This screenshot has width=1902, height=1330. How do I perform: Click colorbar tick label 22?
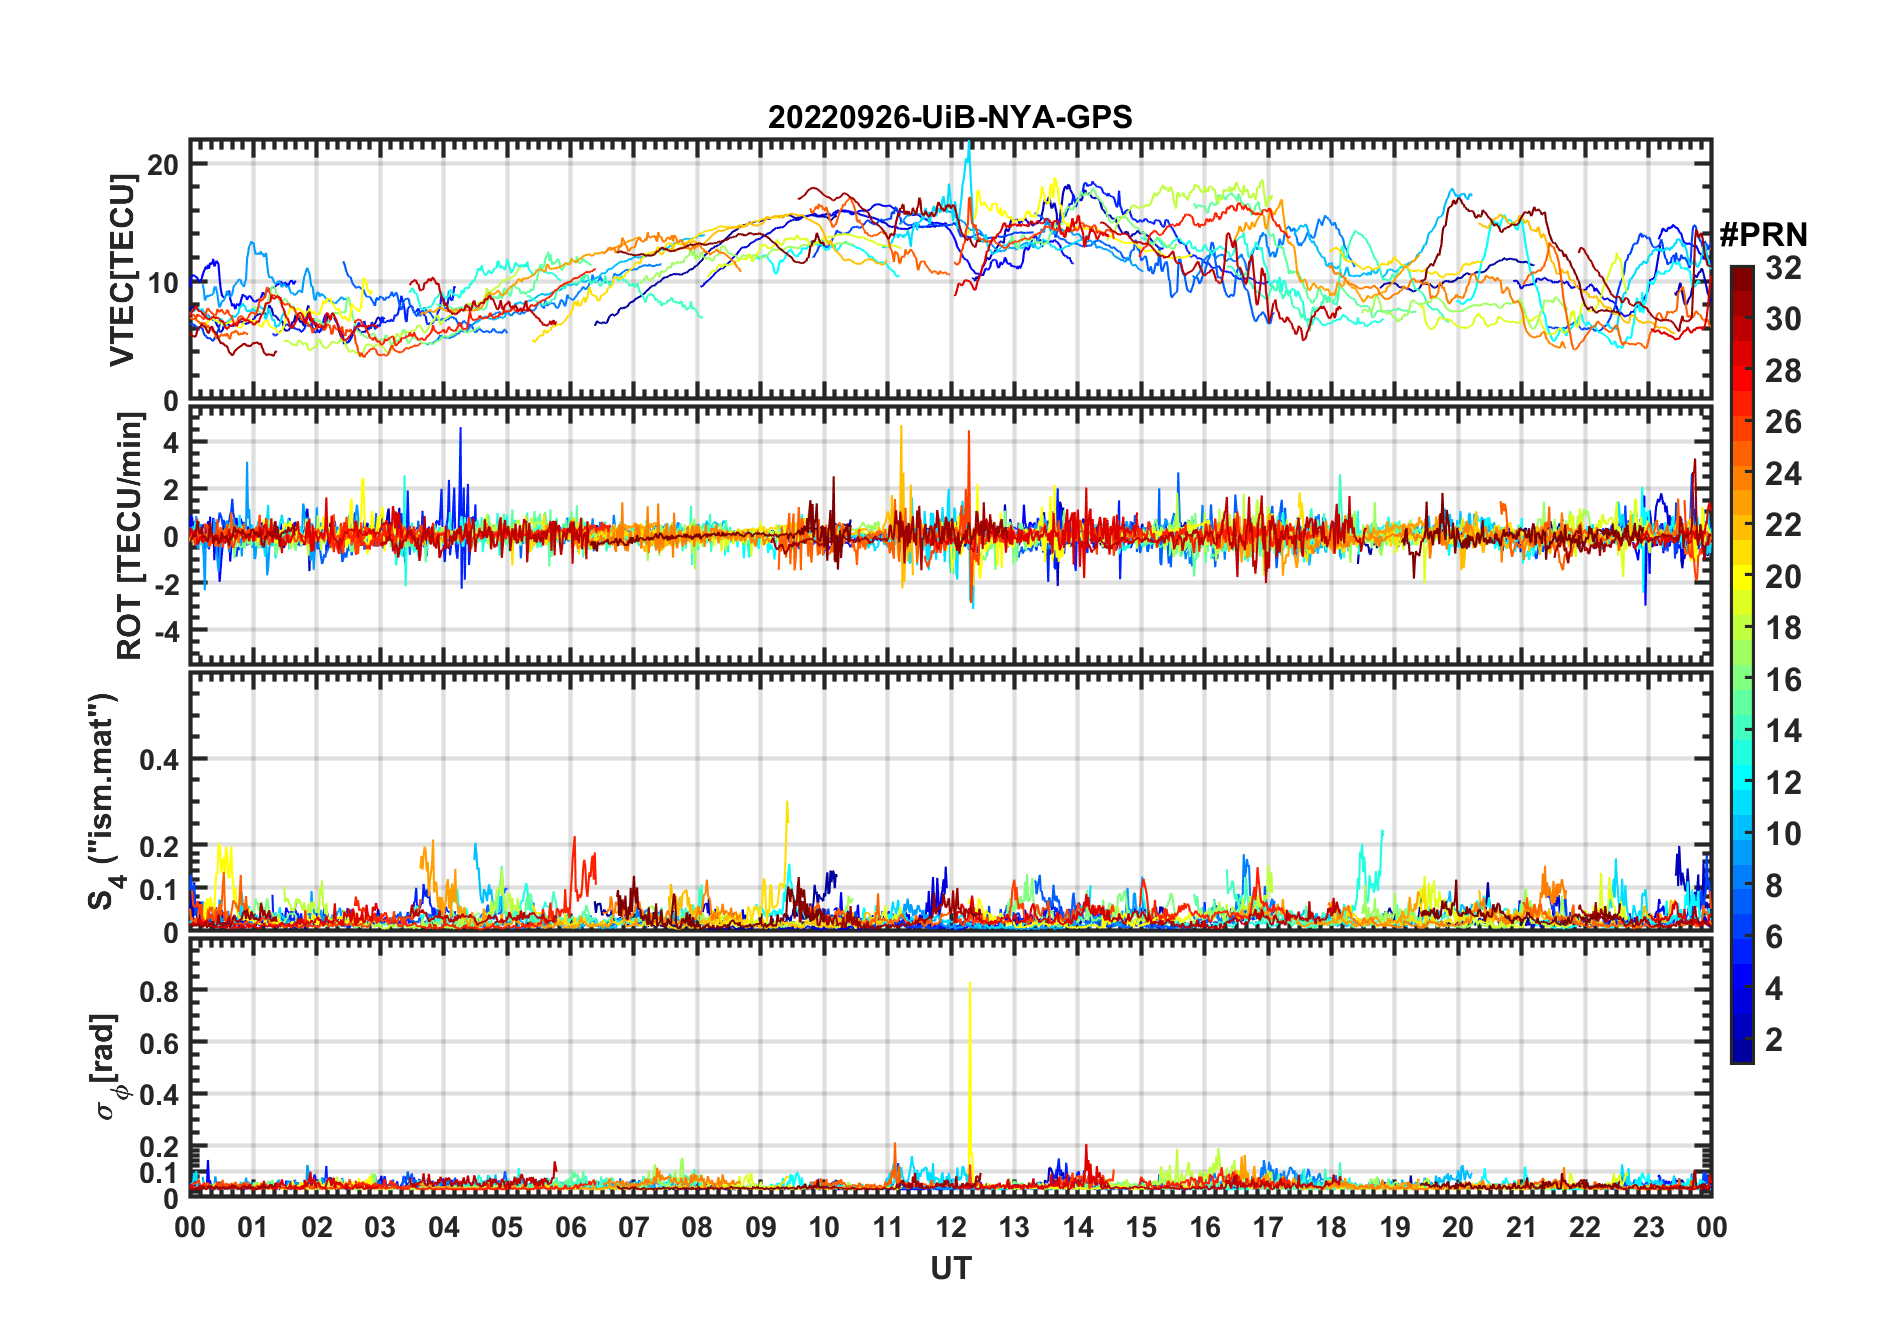tap(1783, 525)
